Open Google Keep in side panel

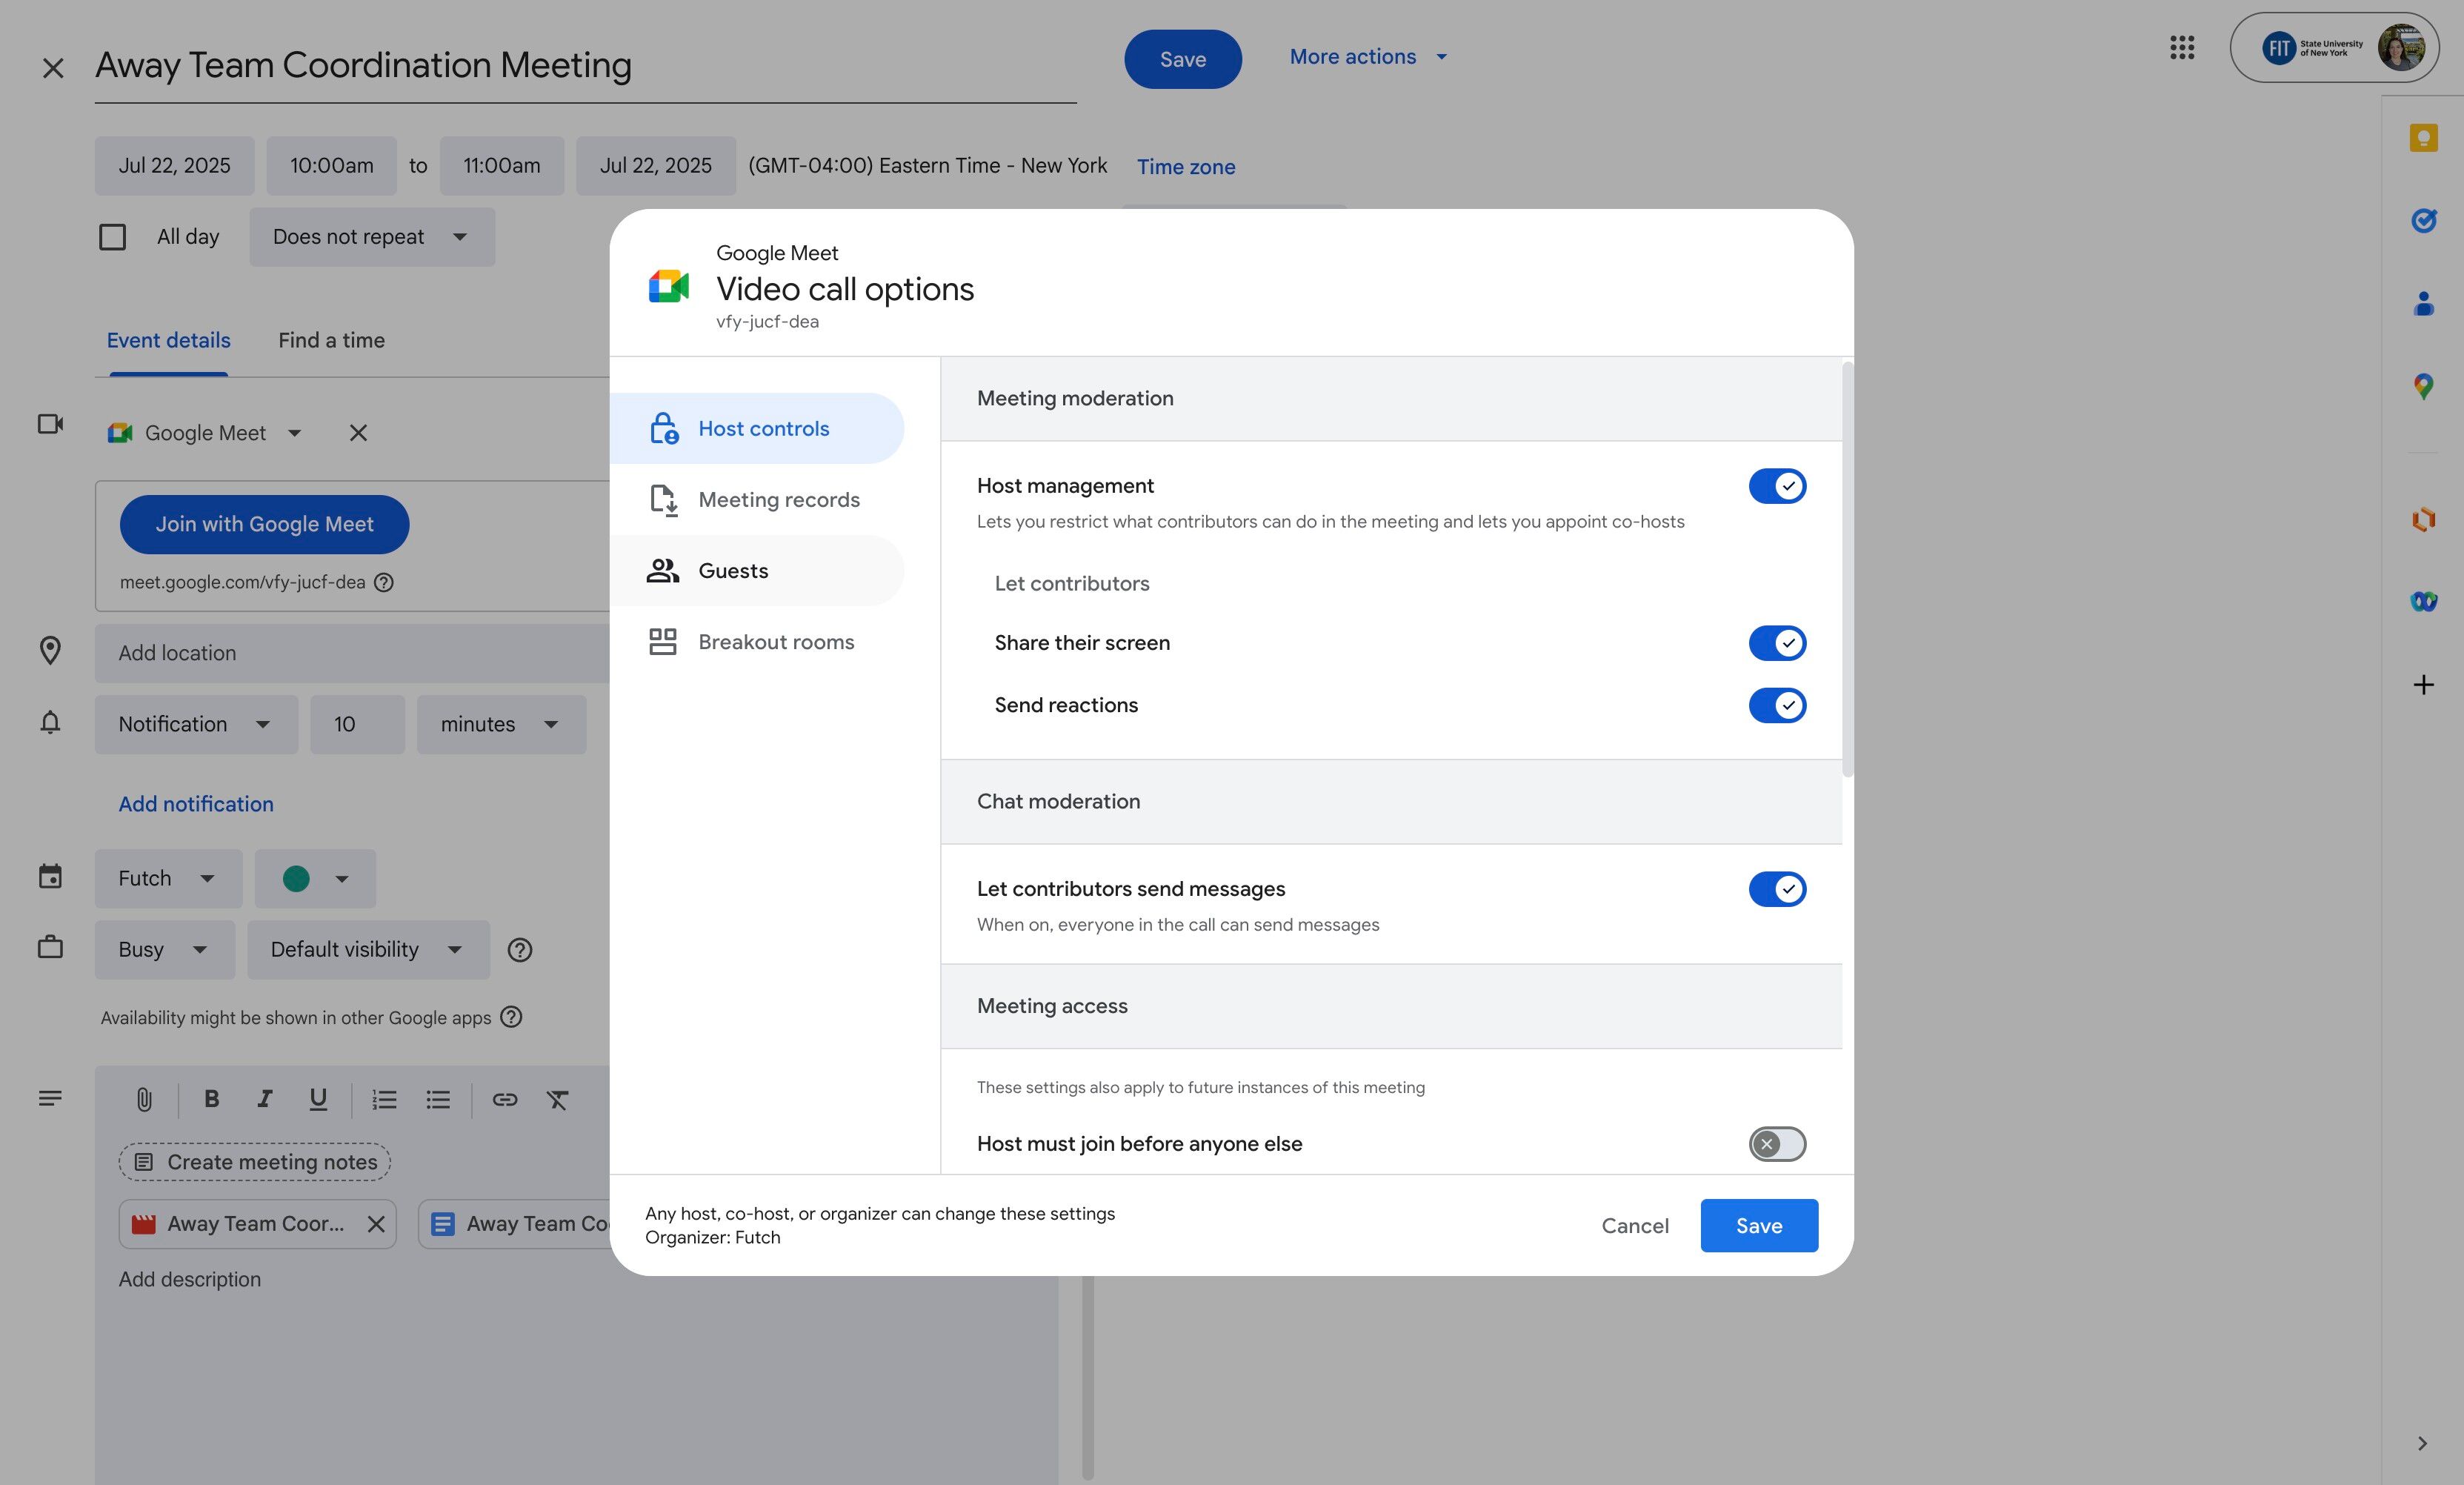pos(2423,138)
